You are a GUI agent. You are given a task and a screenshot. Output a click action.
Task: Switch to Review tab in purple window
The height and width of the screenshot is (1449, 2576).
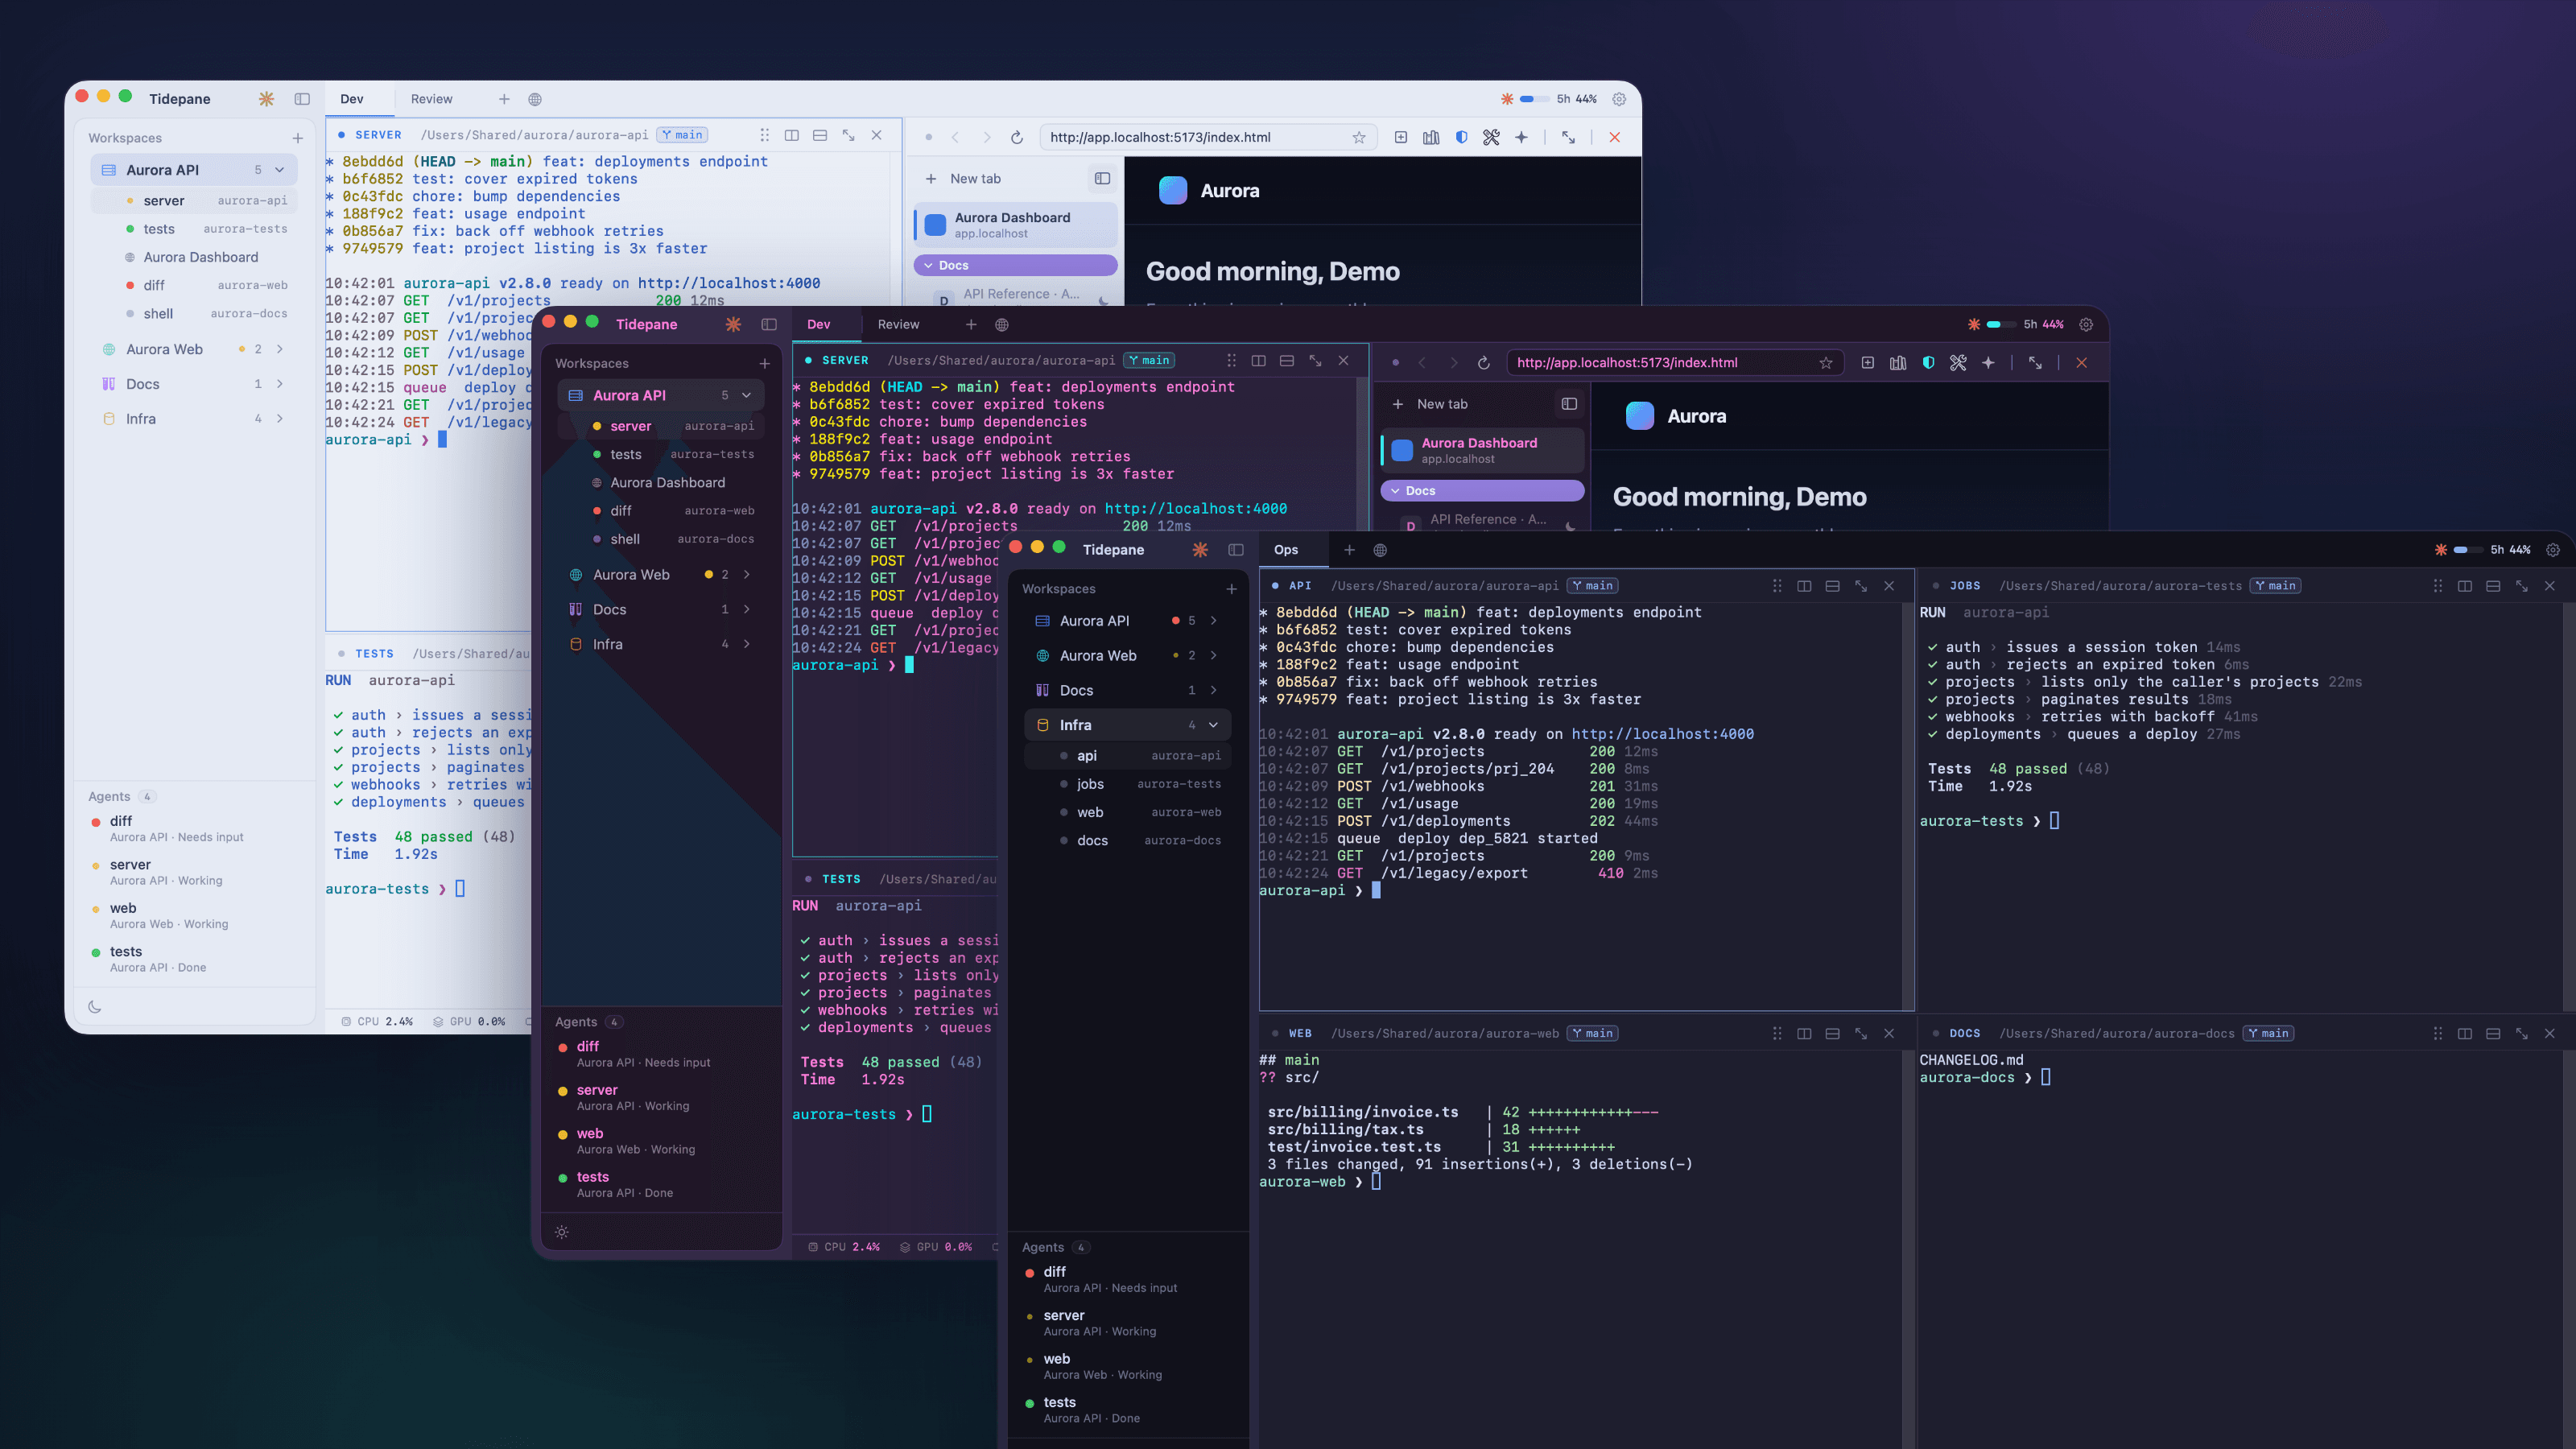coord(898,324)
